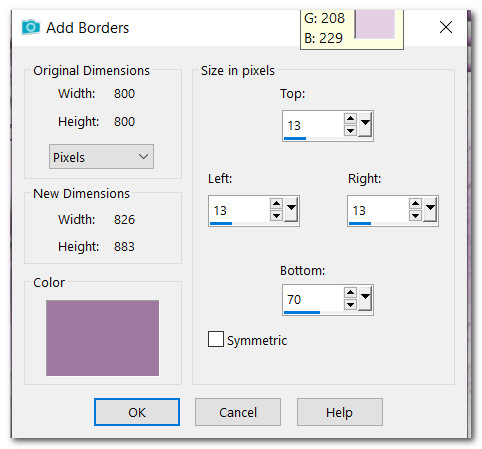Click the Original Dimensions width value 800

coord(124,93)
